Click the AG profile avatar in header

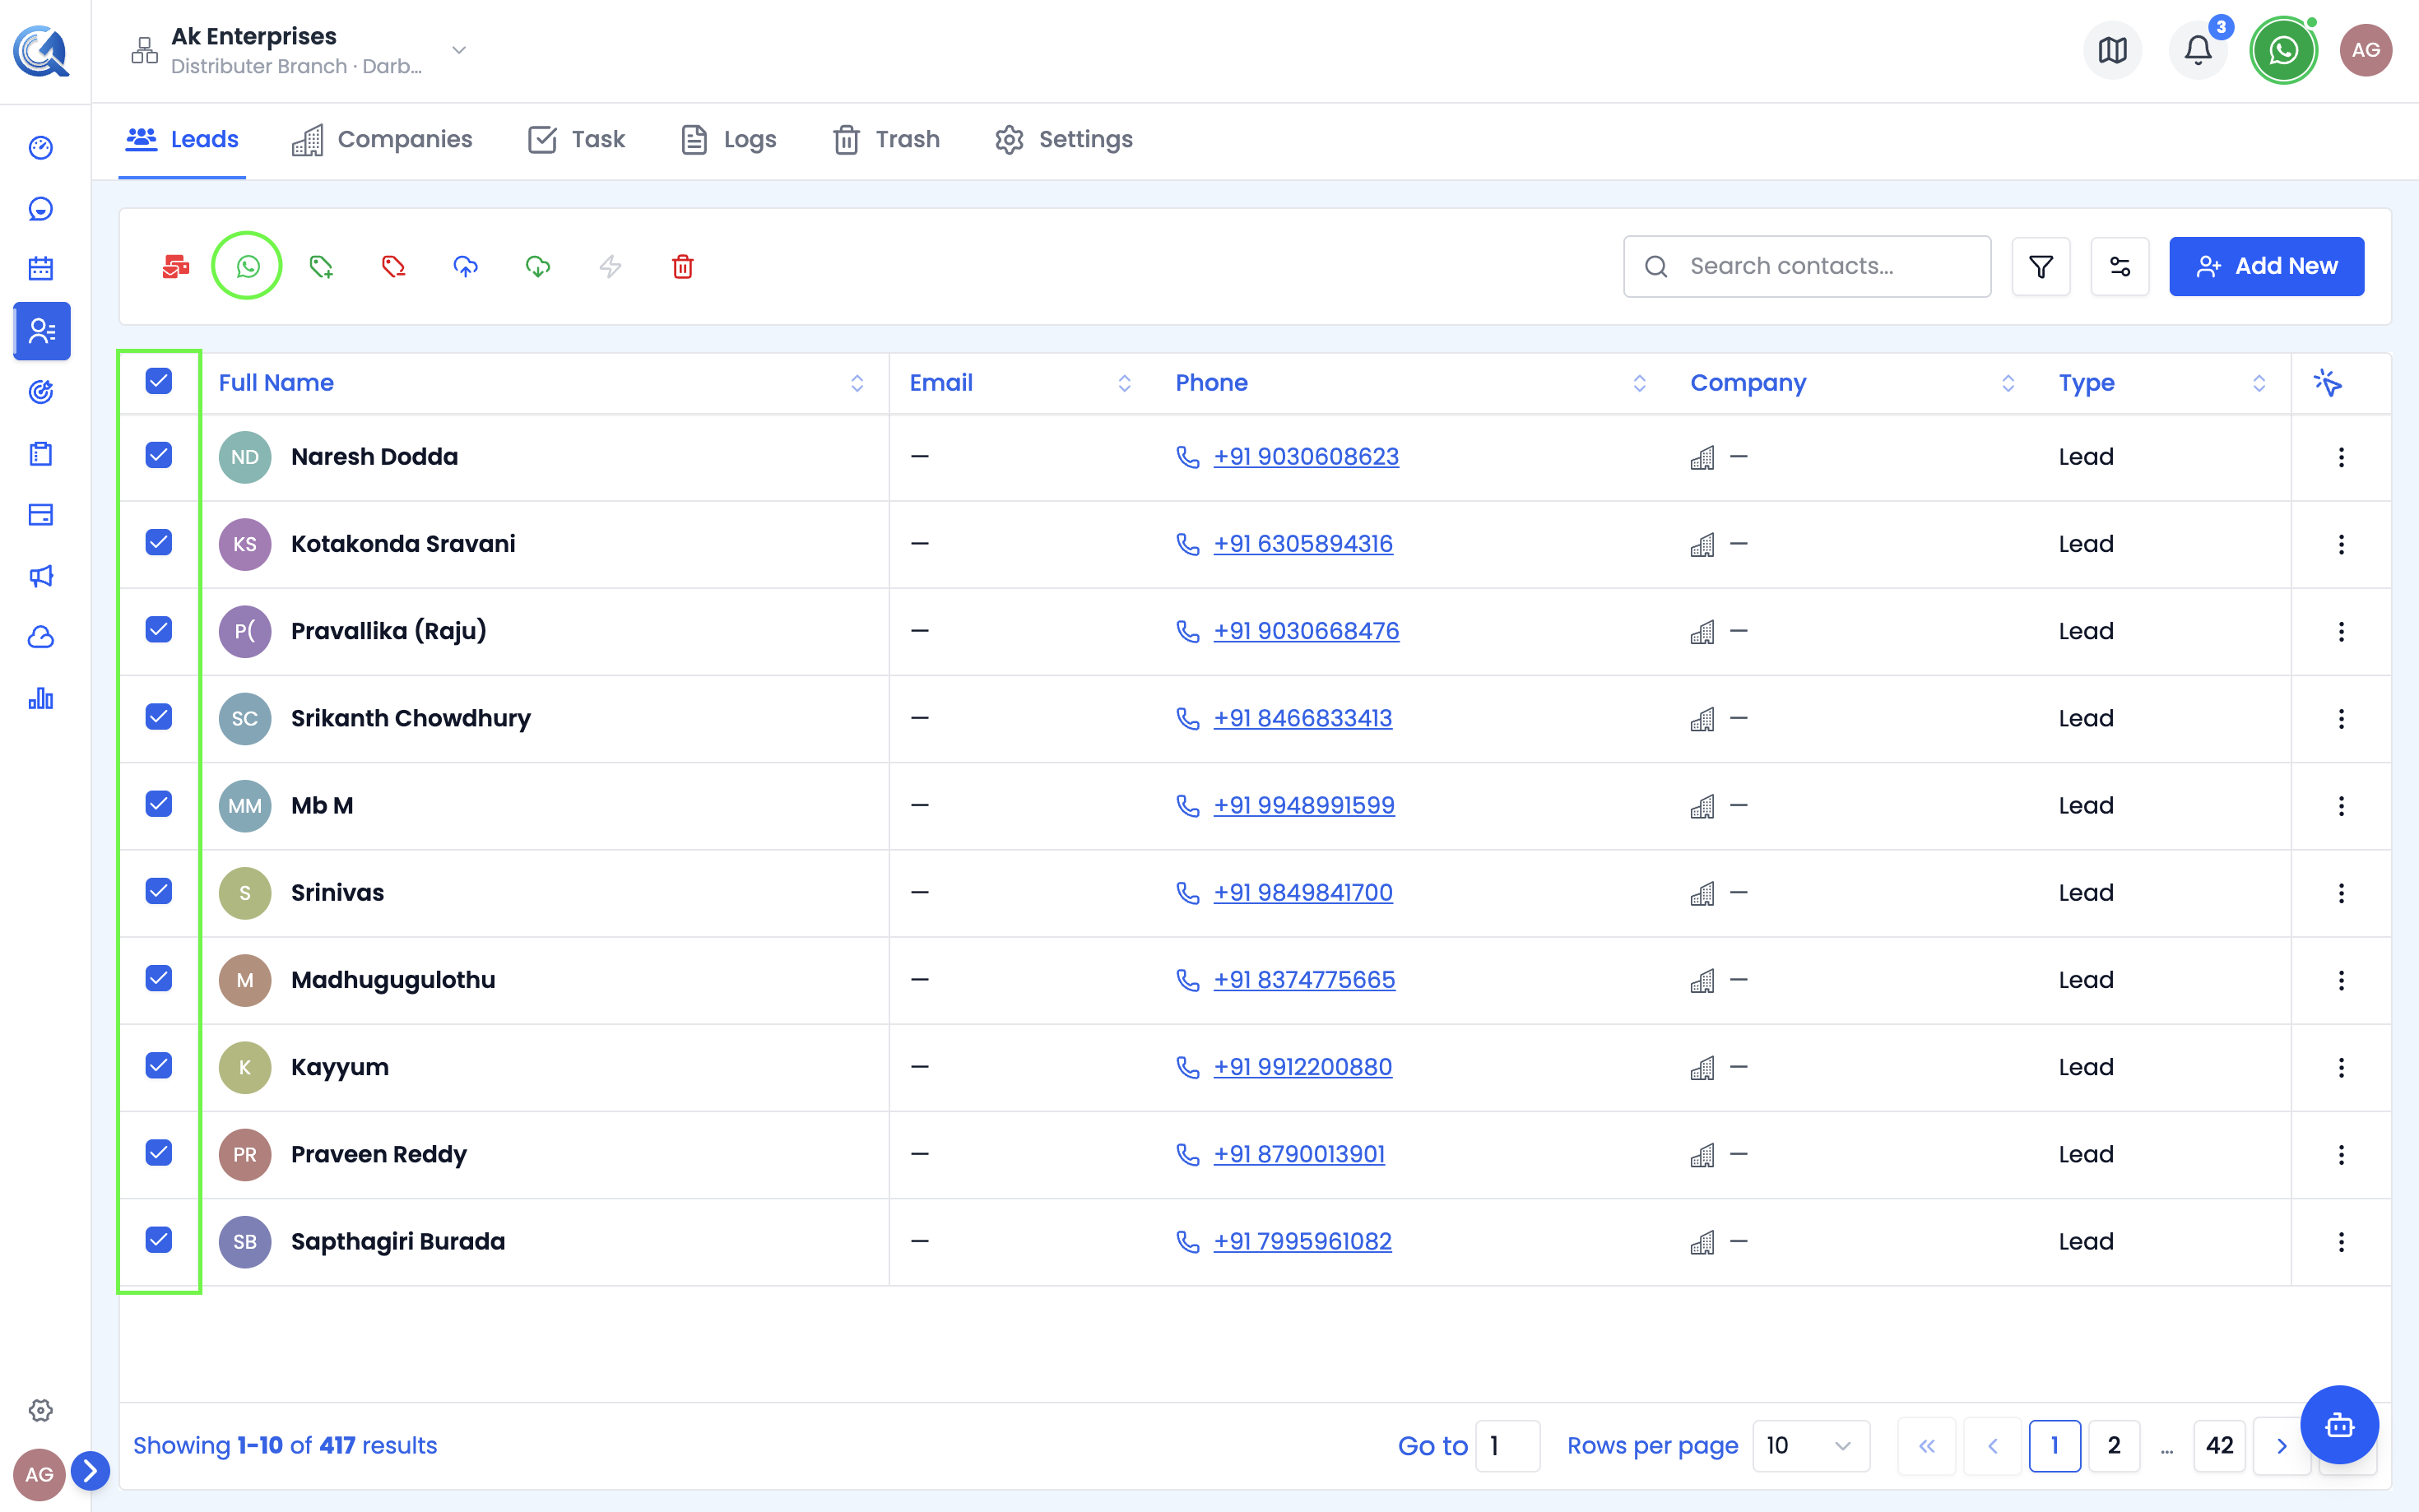[2366, 50]
